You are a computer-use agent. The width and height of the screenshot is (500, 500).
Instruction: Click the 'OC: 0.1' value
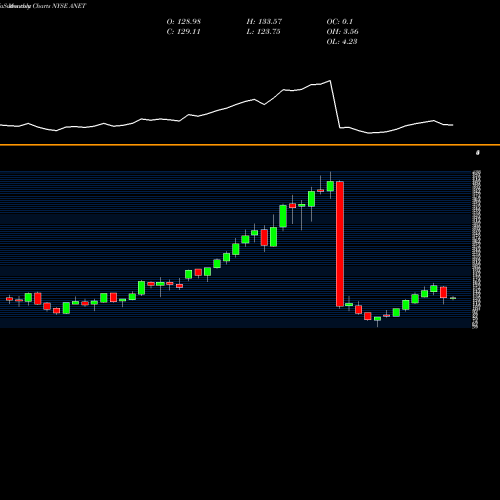pyautogui.click(x=340, y=22)
